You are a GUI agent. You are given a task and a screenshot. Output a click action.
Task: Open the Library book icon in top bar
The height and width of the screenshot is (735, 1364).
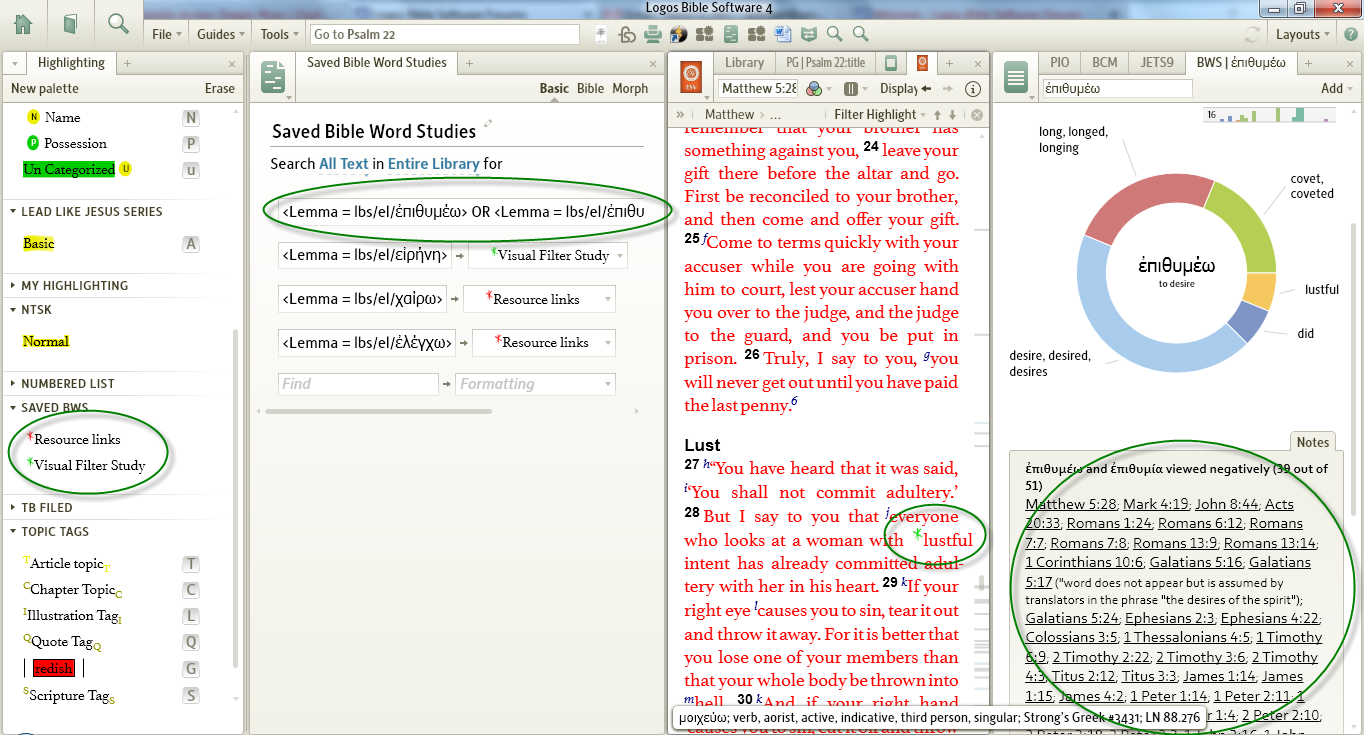click(70, 24)
